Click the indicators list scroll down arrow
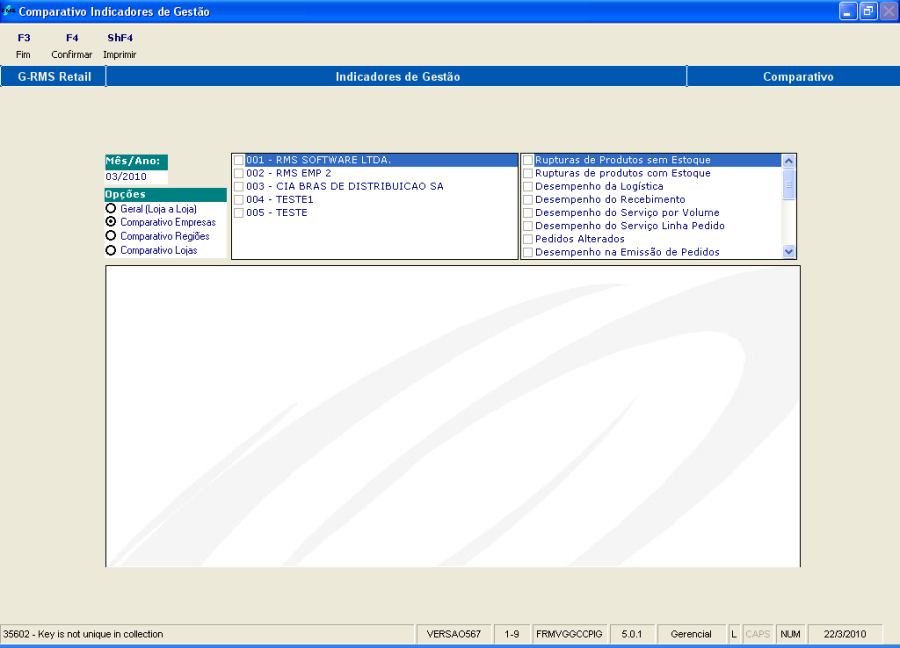Image resolution: width=900 pixels, height=648 pixels. click(789, 251)
